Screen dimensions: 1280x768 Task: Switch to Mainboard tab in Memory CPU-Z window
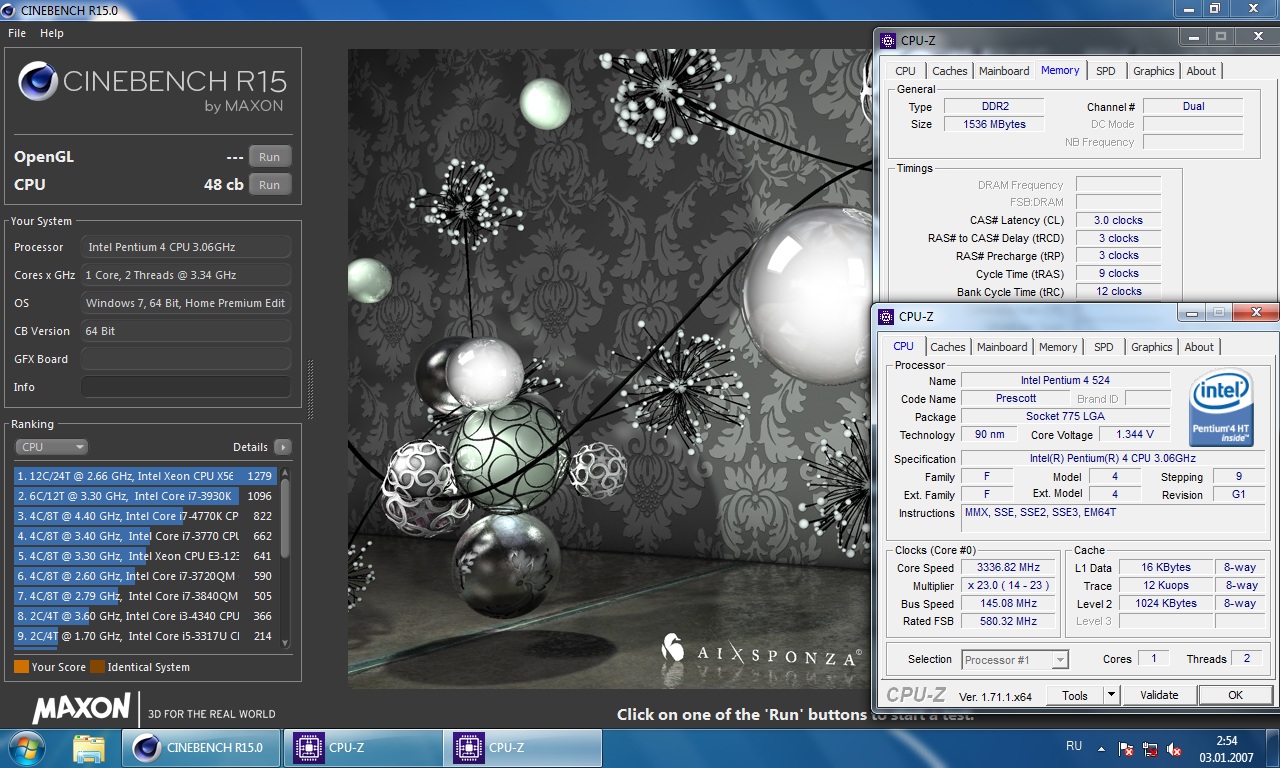tap(1004, 71)
